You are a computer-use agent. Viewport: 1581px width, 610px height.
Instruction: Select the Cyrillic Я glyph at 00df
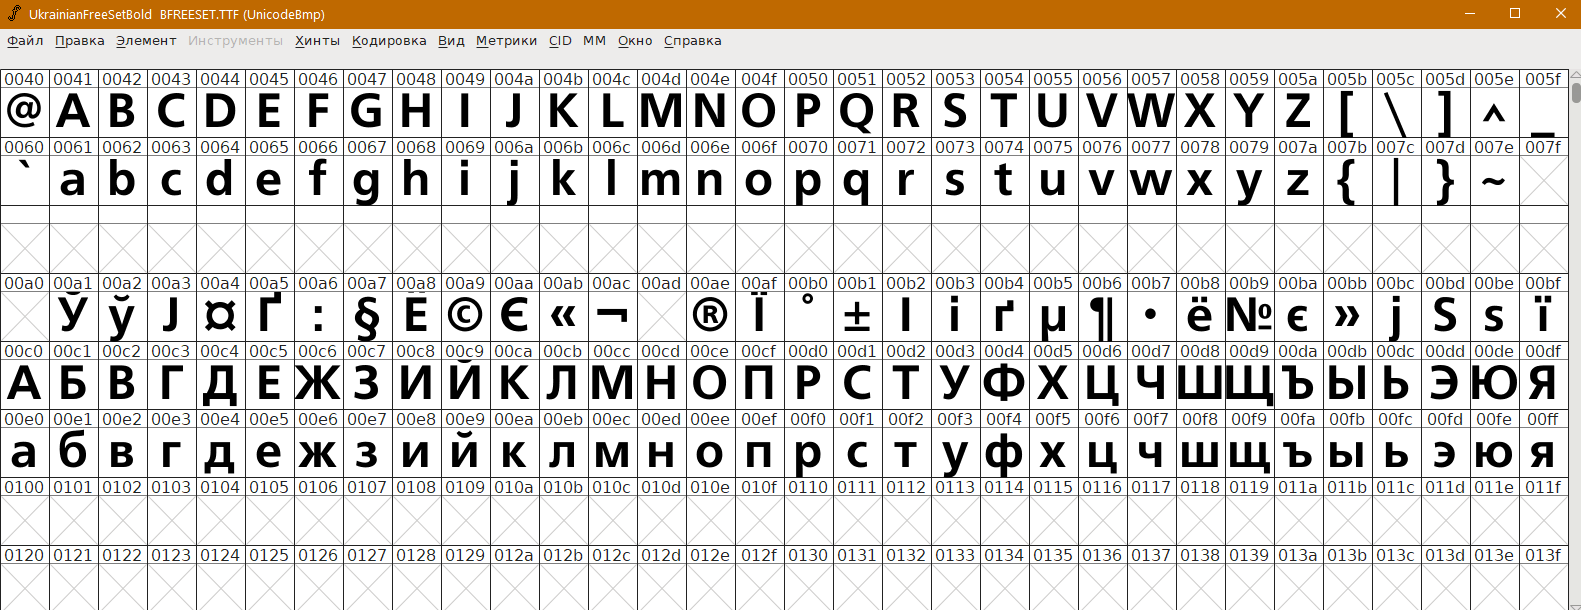pyautogui.click(x=1543, y=384)
